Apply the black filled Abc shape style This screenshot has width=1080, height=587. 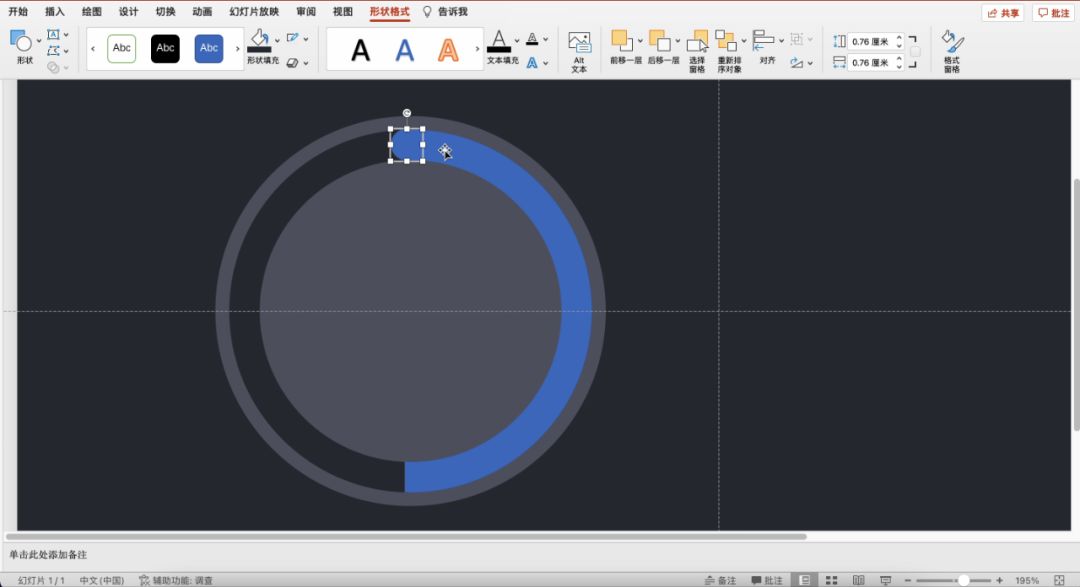point(165,48)
